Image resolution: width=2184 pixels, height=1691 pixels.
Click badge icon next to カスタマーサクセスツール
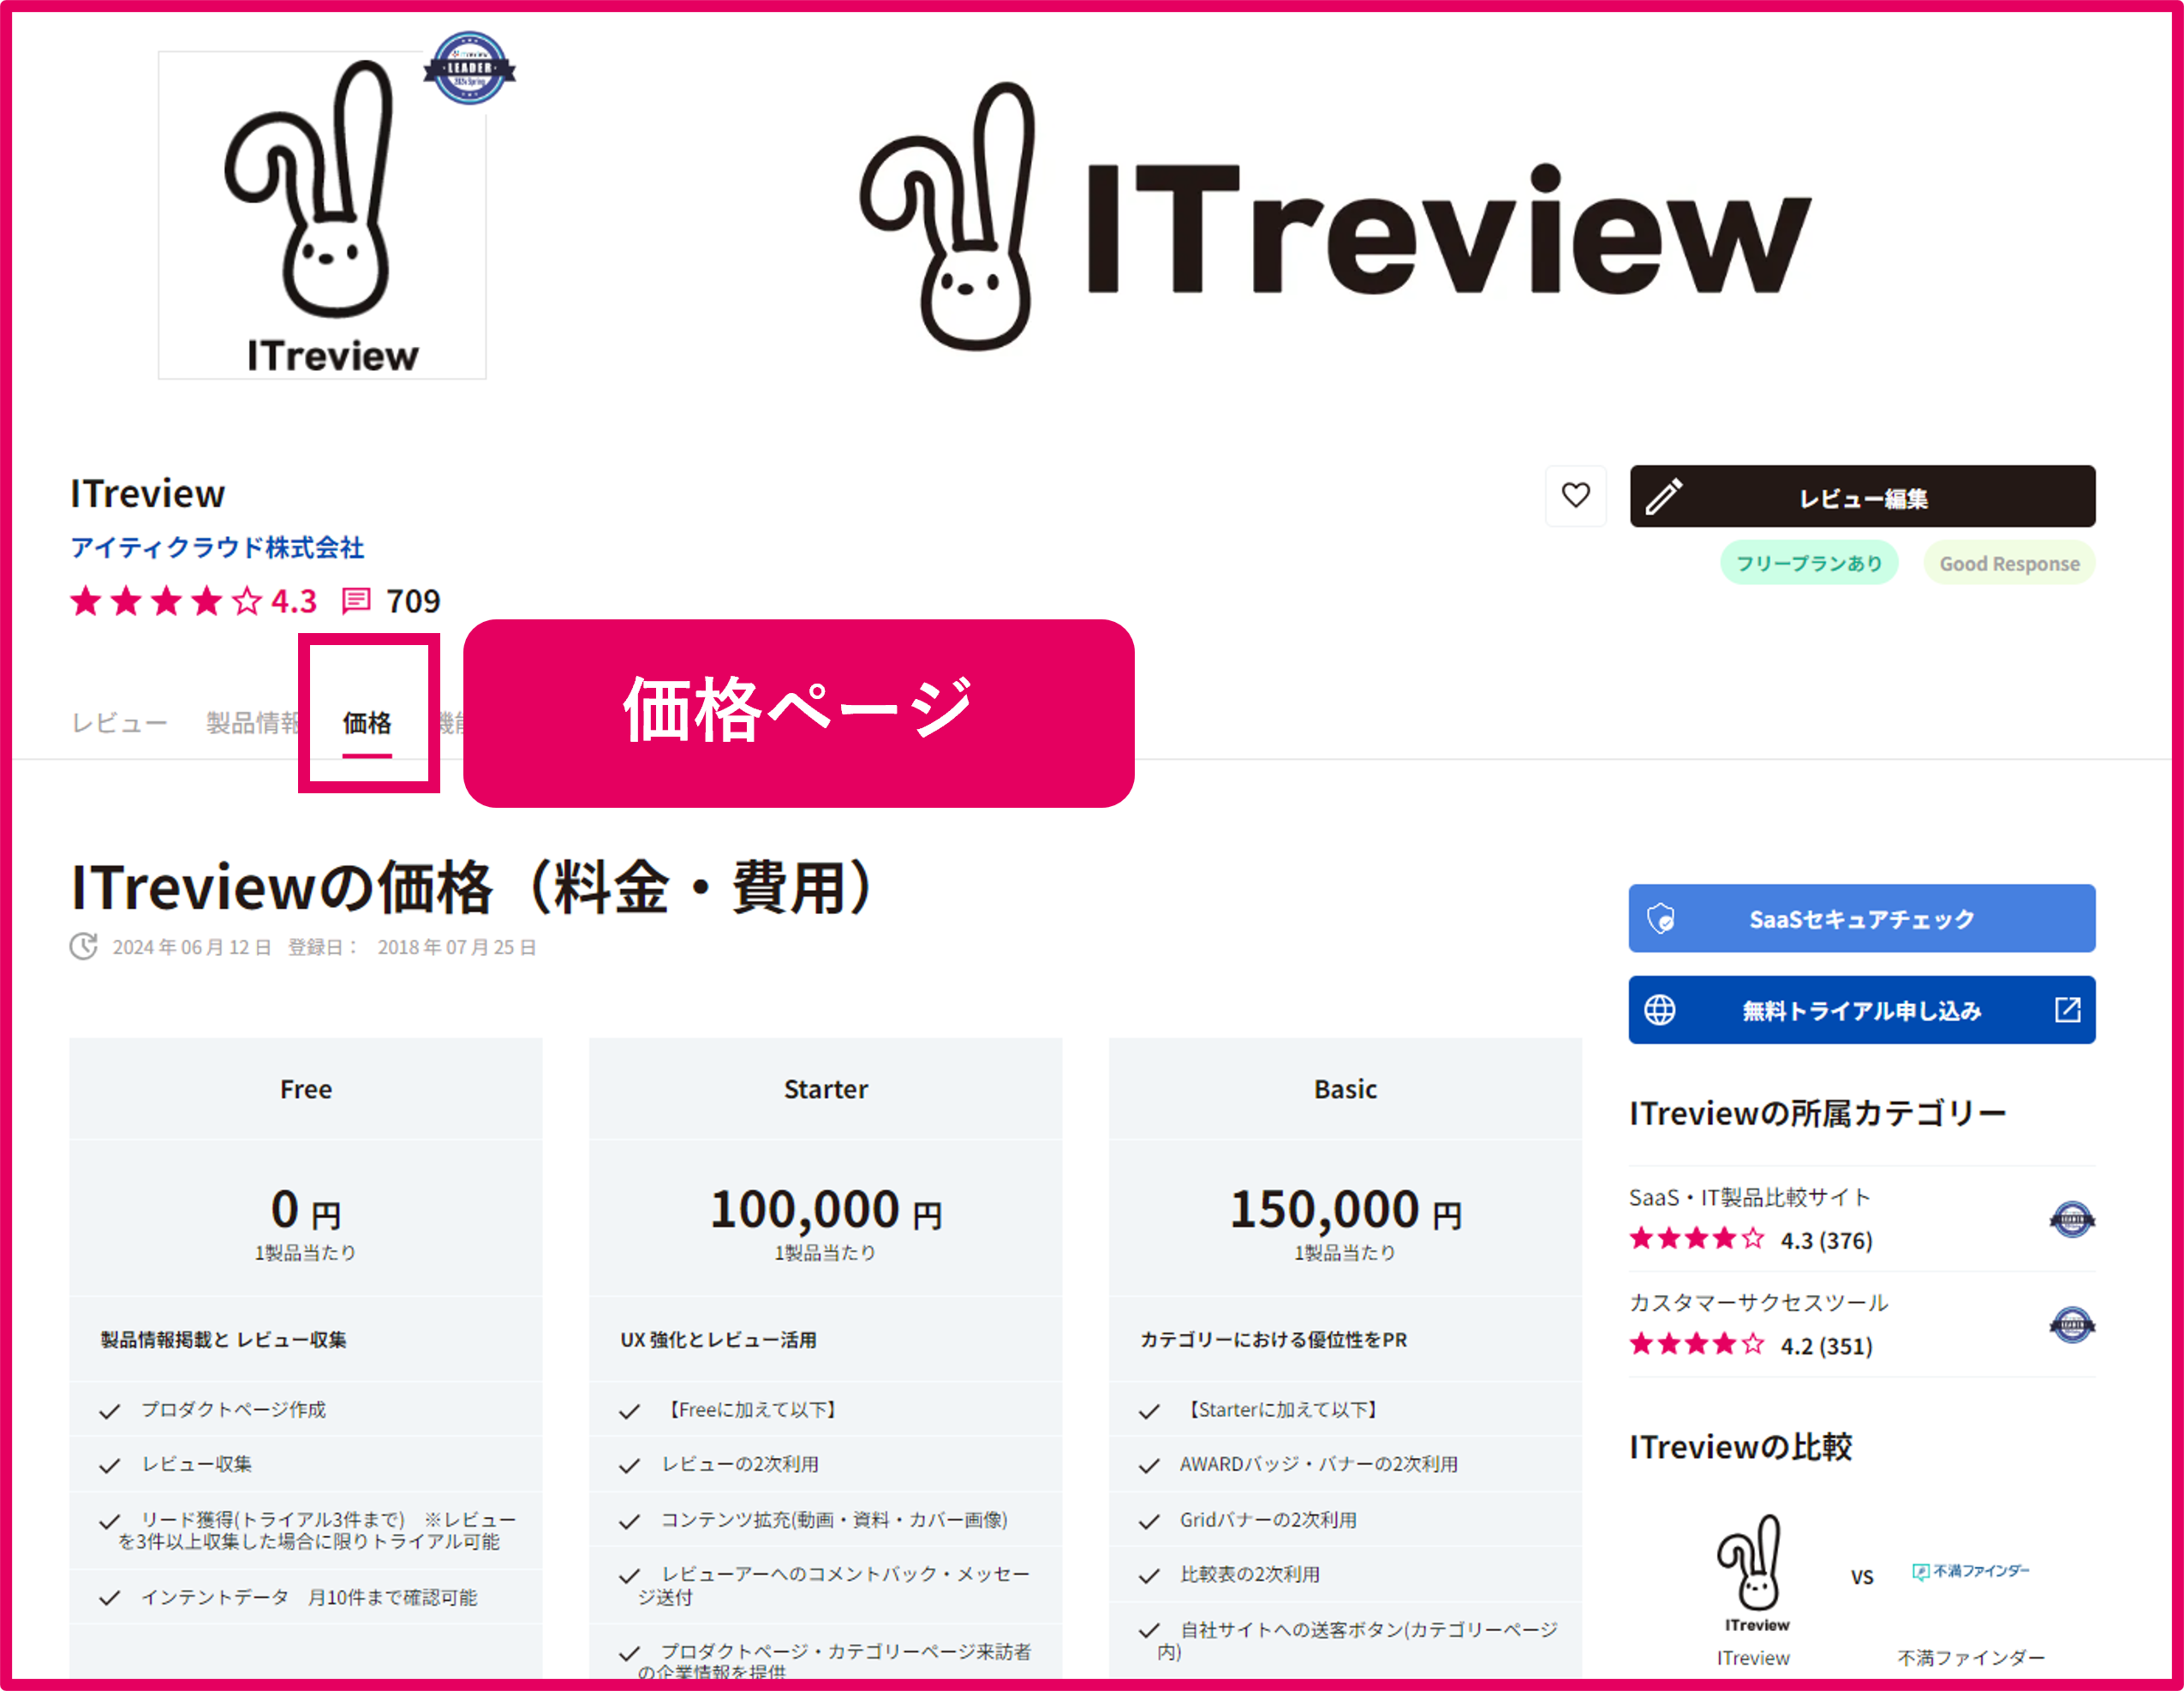tap(2071, 1325)
